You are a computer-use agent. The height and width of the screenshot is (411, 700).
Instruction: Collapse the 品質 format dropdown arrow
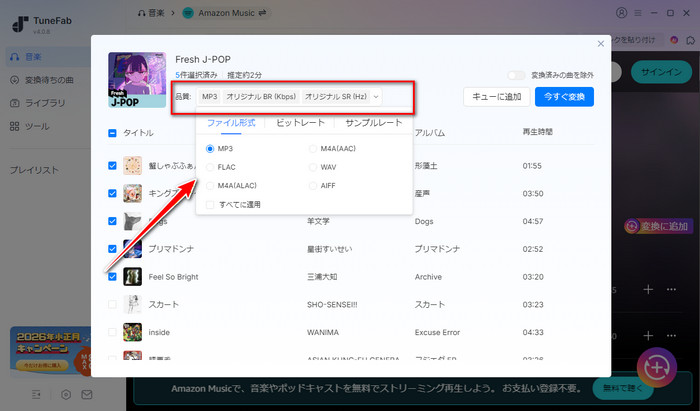[376, 97]
